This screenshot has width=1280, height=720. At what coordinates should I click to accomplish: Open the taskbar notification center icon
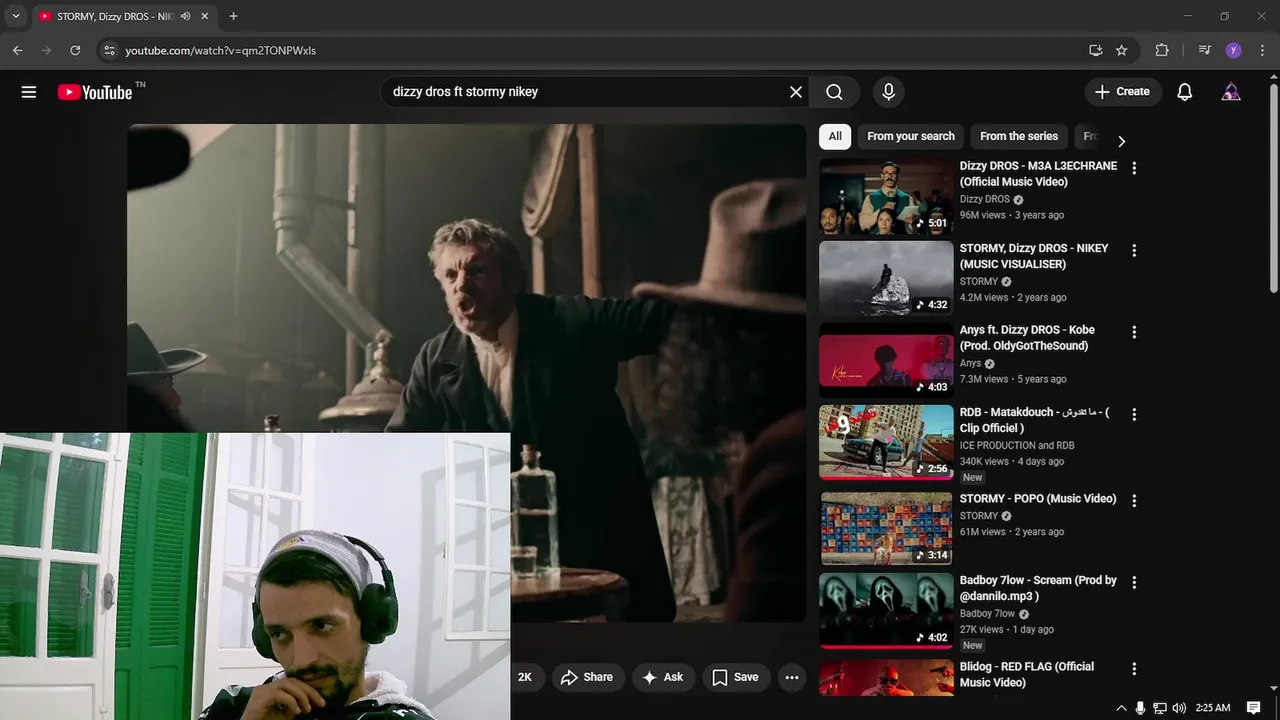1252,708
